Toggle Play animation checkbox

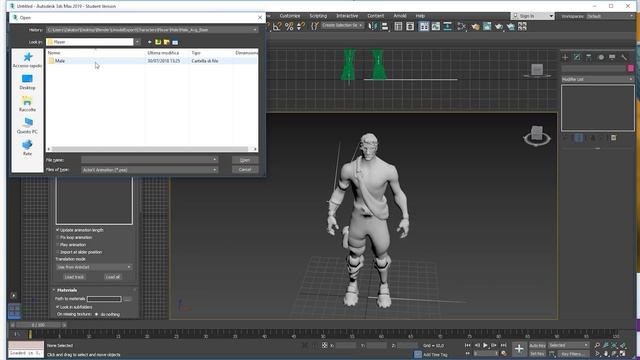58,244
